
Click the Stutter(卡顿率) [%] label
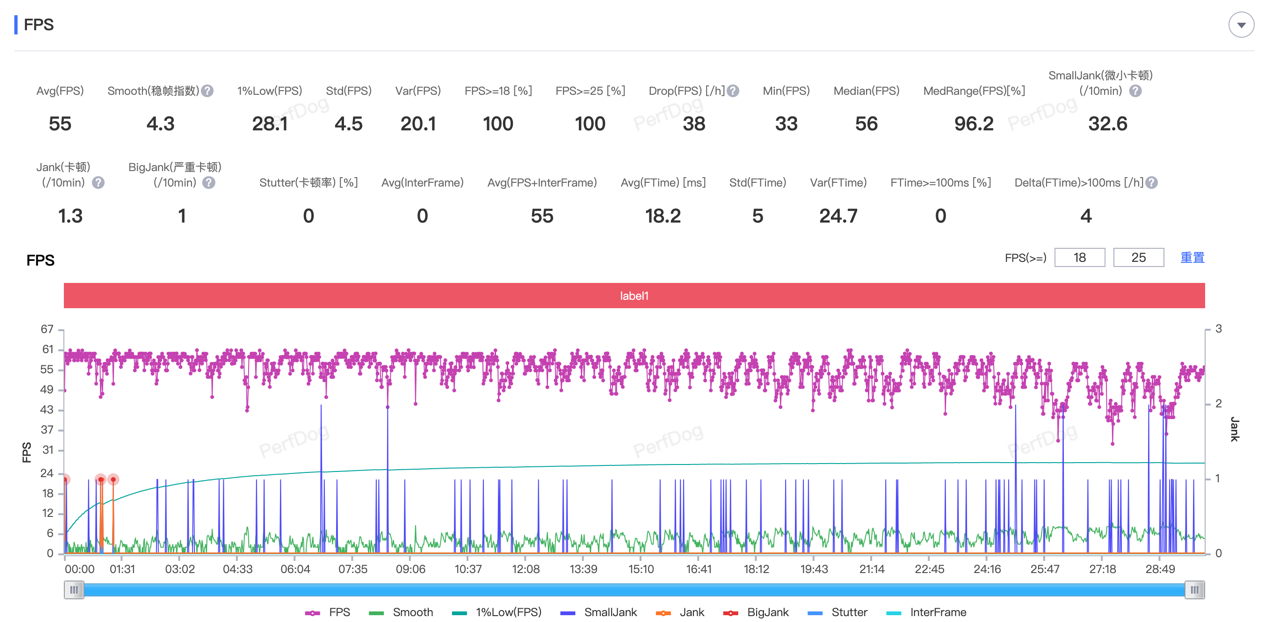coord(308,183)
